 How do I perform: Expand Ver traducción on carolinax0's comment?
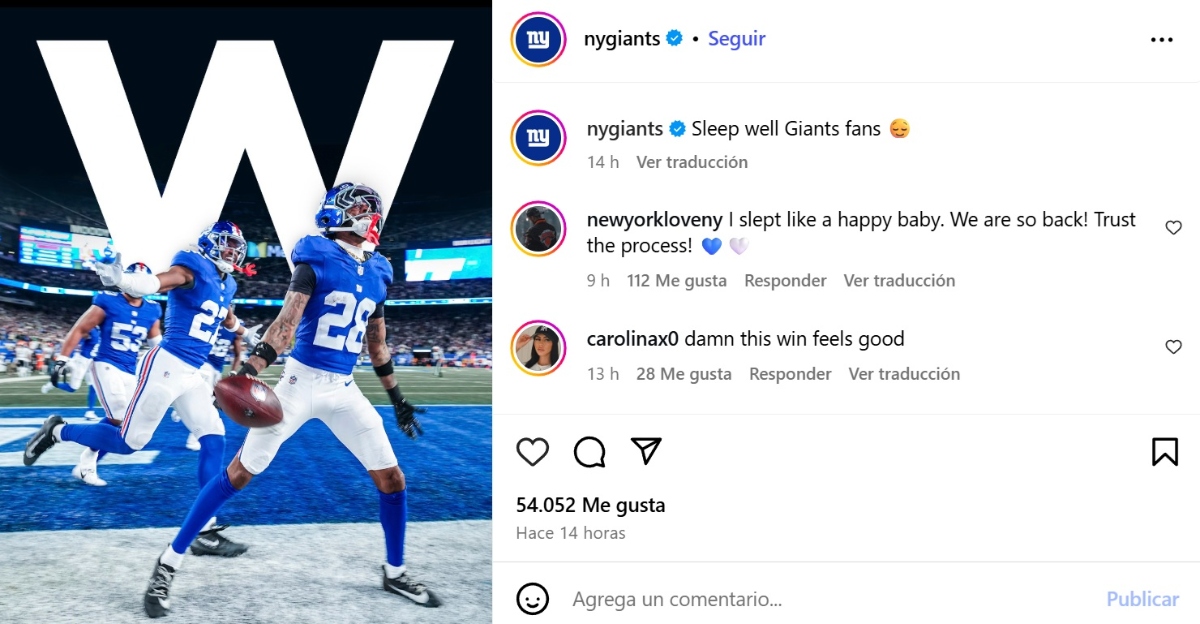coord(904,373)
